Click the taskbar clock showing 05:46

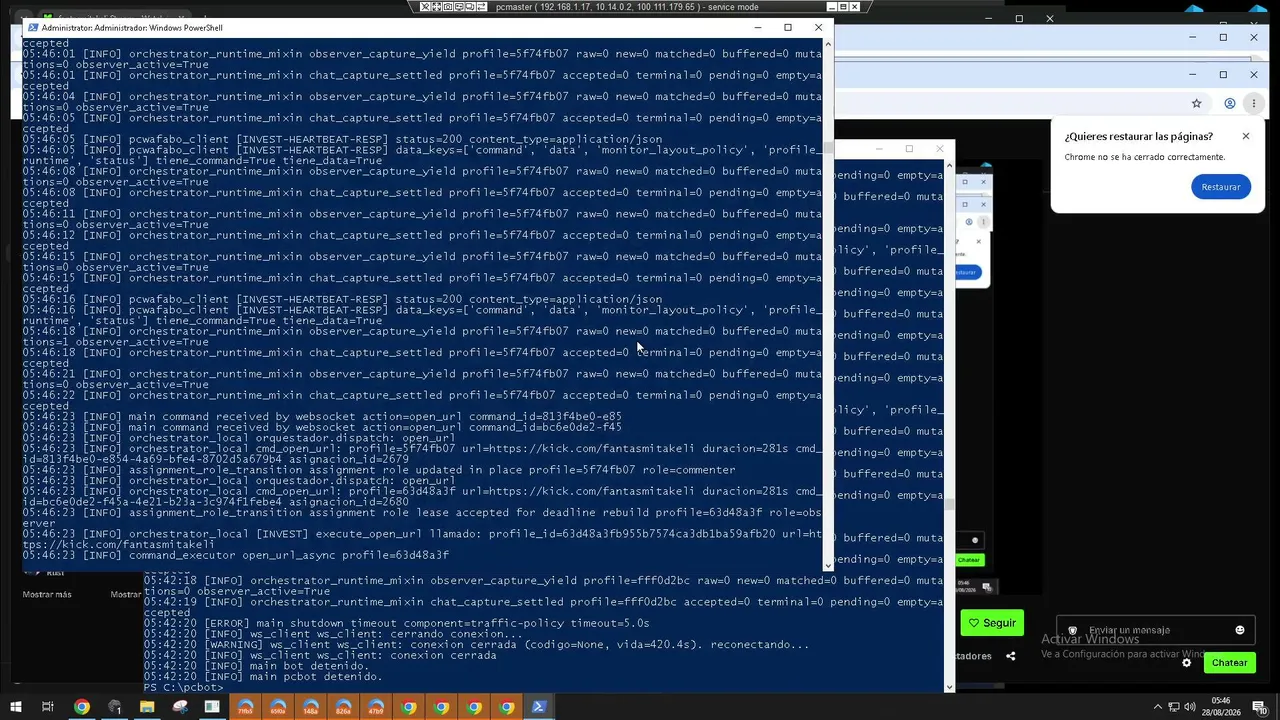pos(1222,707)
